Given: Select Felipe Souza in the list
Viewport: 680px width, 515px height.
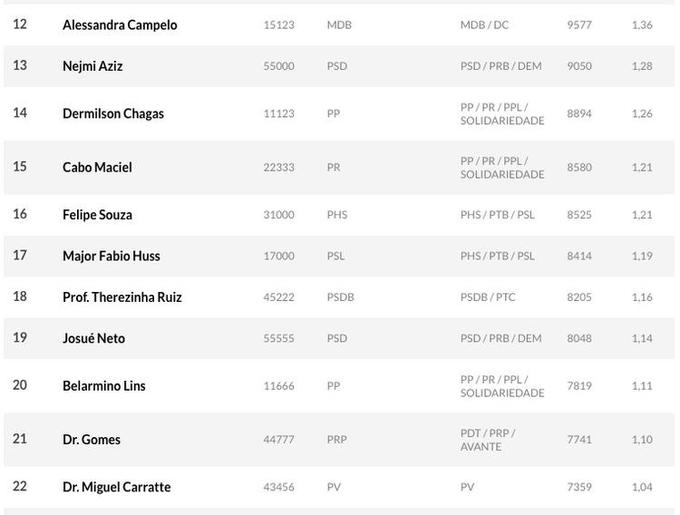Looking at the screenshot, I should 97,215.
